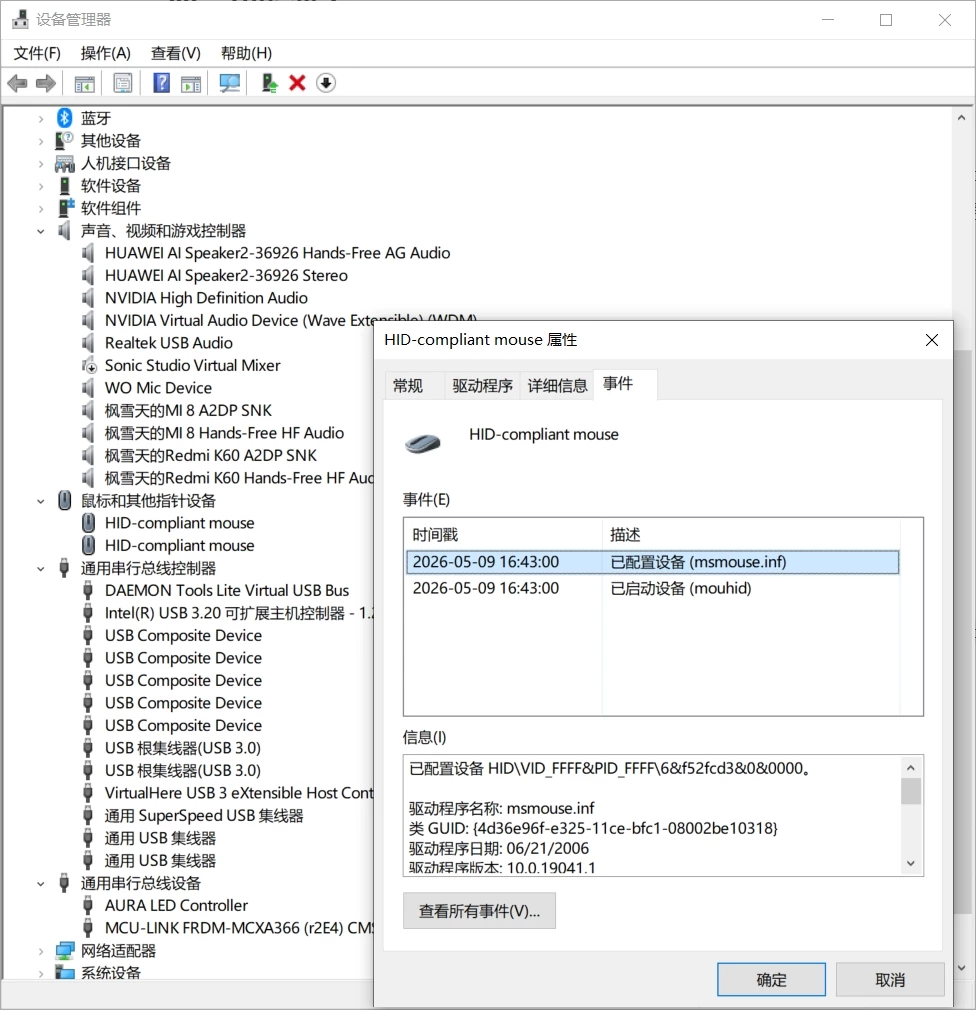
Task: Collapse the 通用串行总线设备 node
Action: [x=41, y=884]
